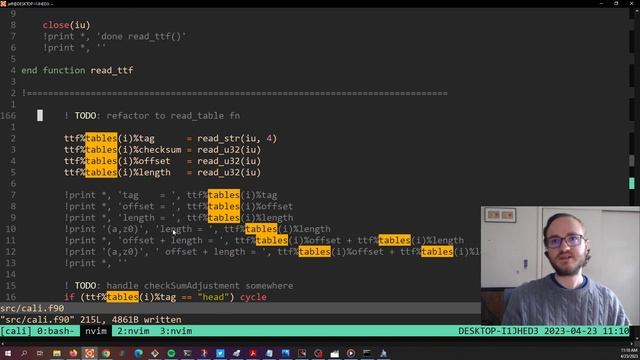
Task: Click commented print 'tag = ' line
Action: [x=171, y=195]
